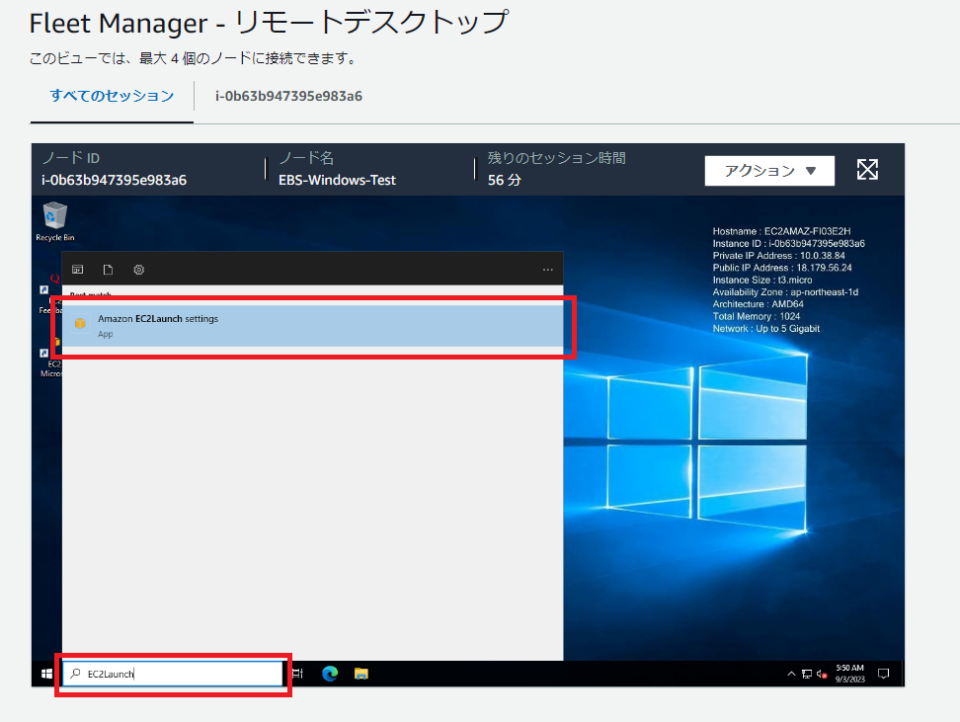This screenshot has height=722, width=960.
Task: Click the network icon in system tray
Action: coord(807,674)
